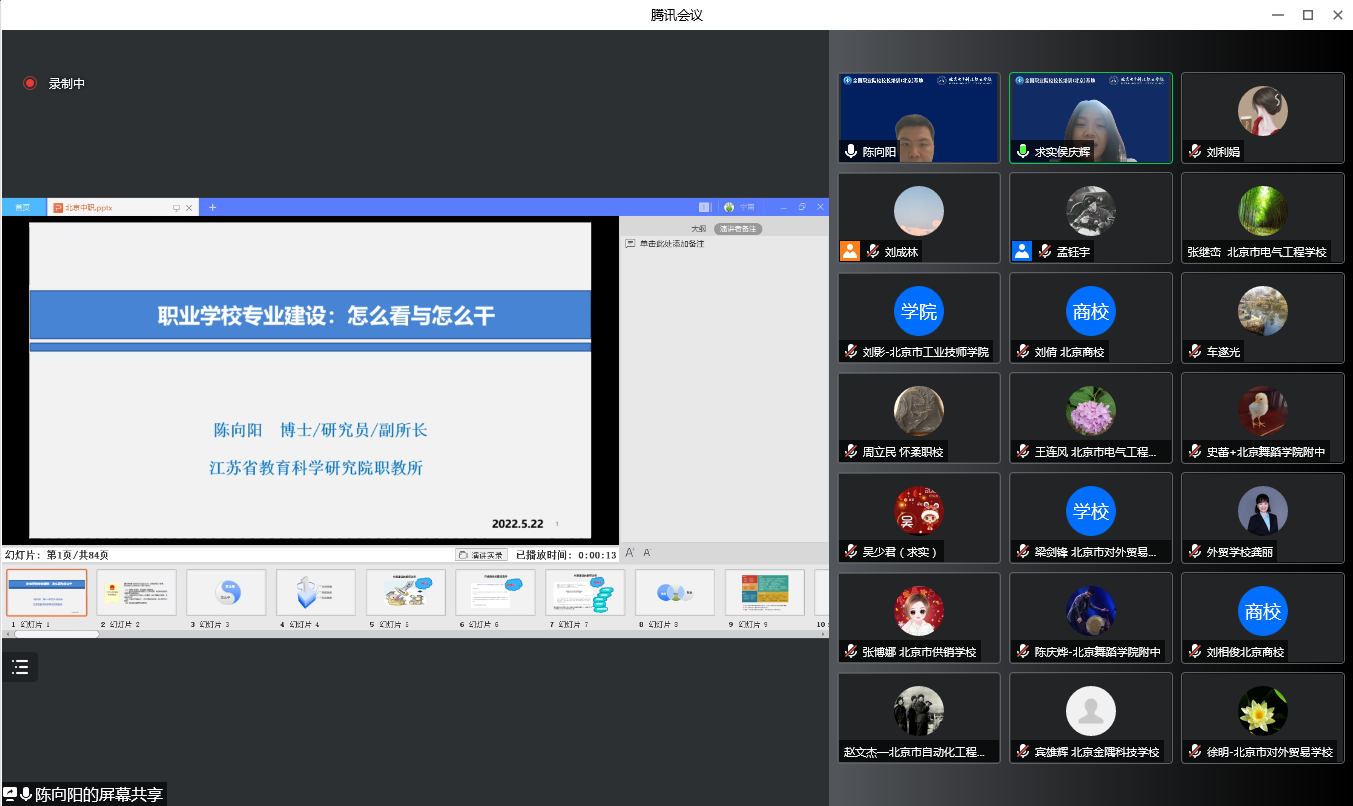Click the red recording indicator icon

[30, 84]
